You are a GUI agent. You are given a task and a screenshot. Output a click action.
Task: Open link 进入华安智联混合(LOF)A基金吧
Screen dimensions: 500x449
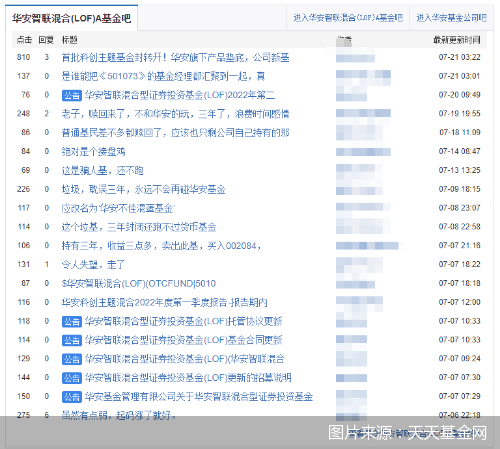pos(348,18)
